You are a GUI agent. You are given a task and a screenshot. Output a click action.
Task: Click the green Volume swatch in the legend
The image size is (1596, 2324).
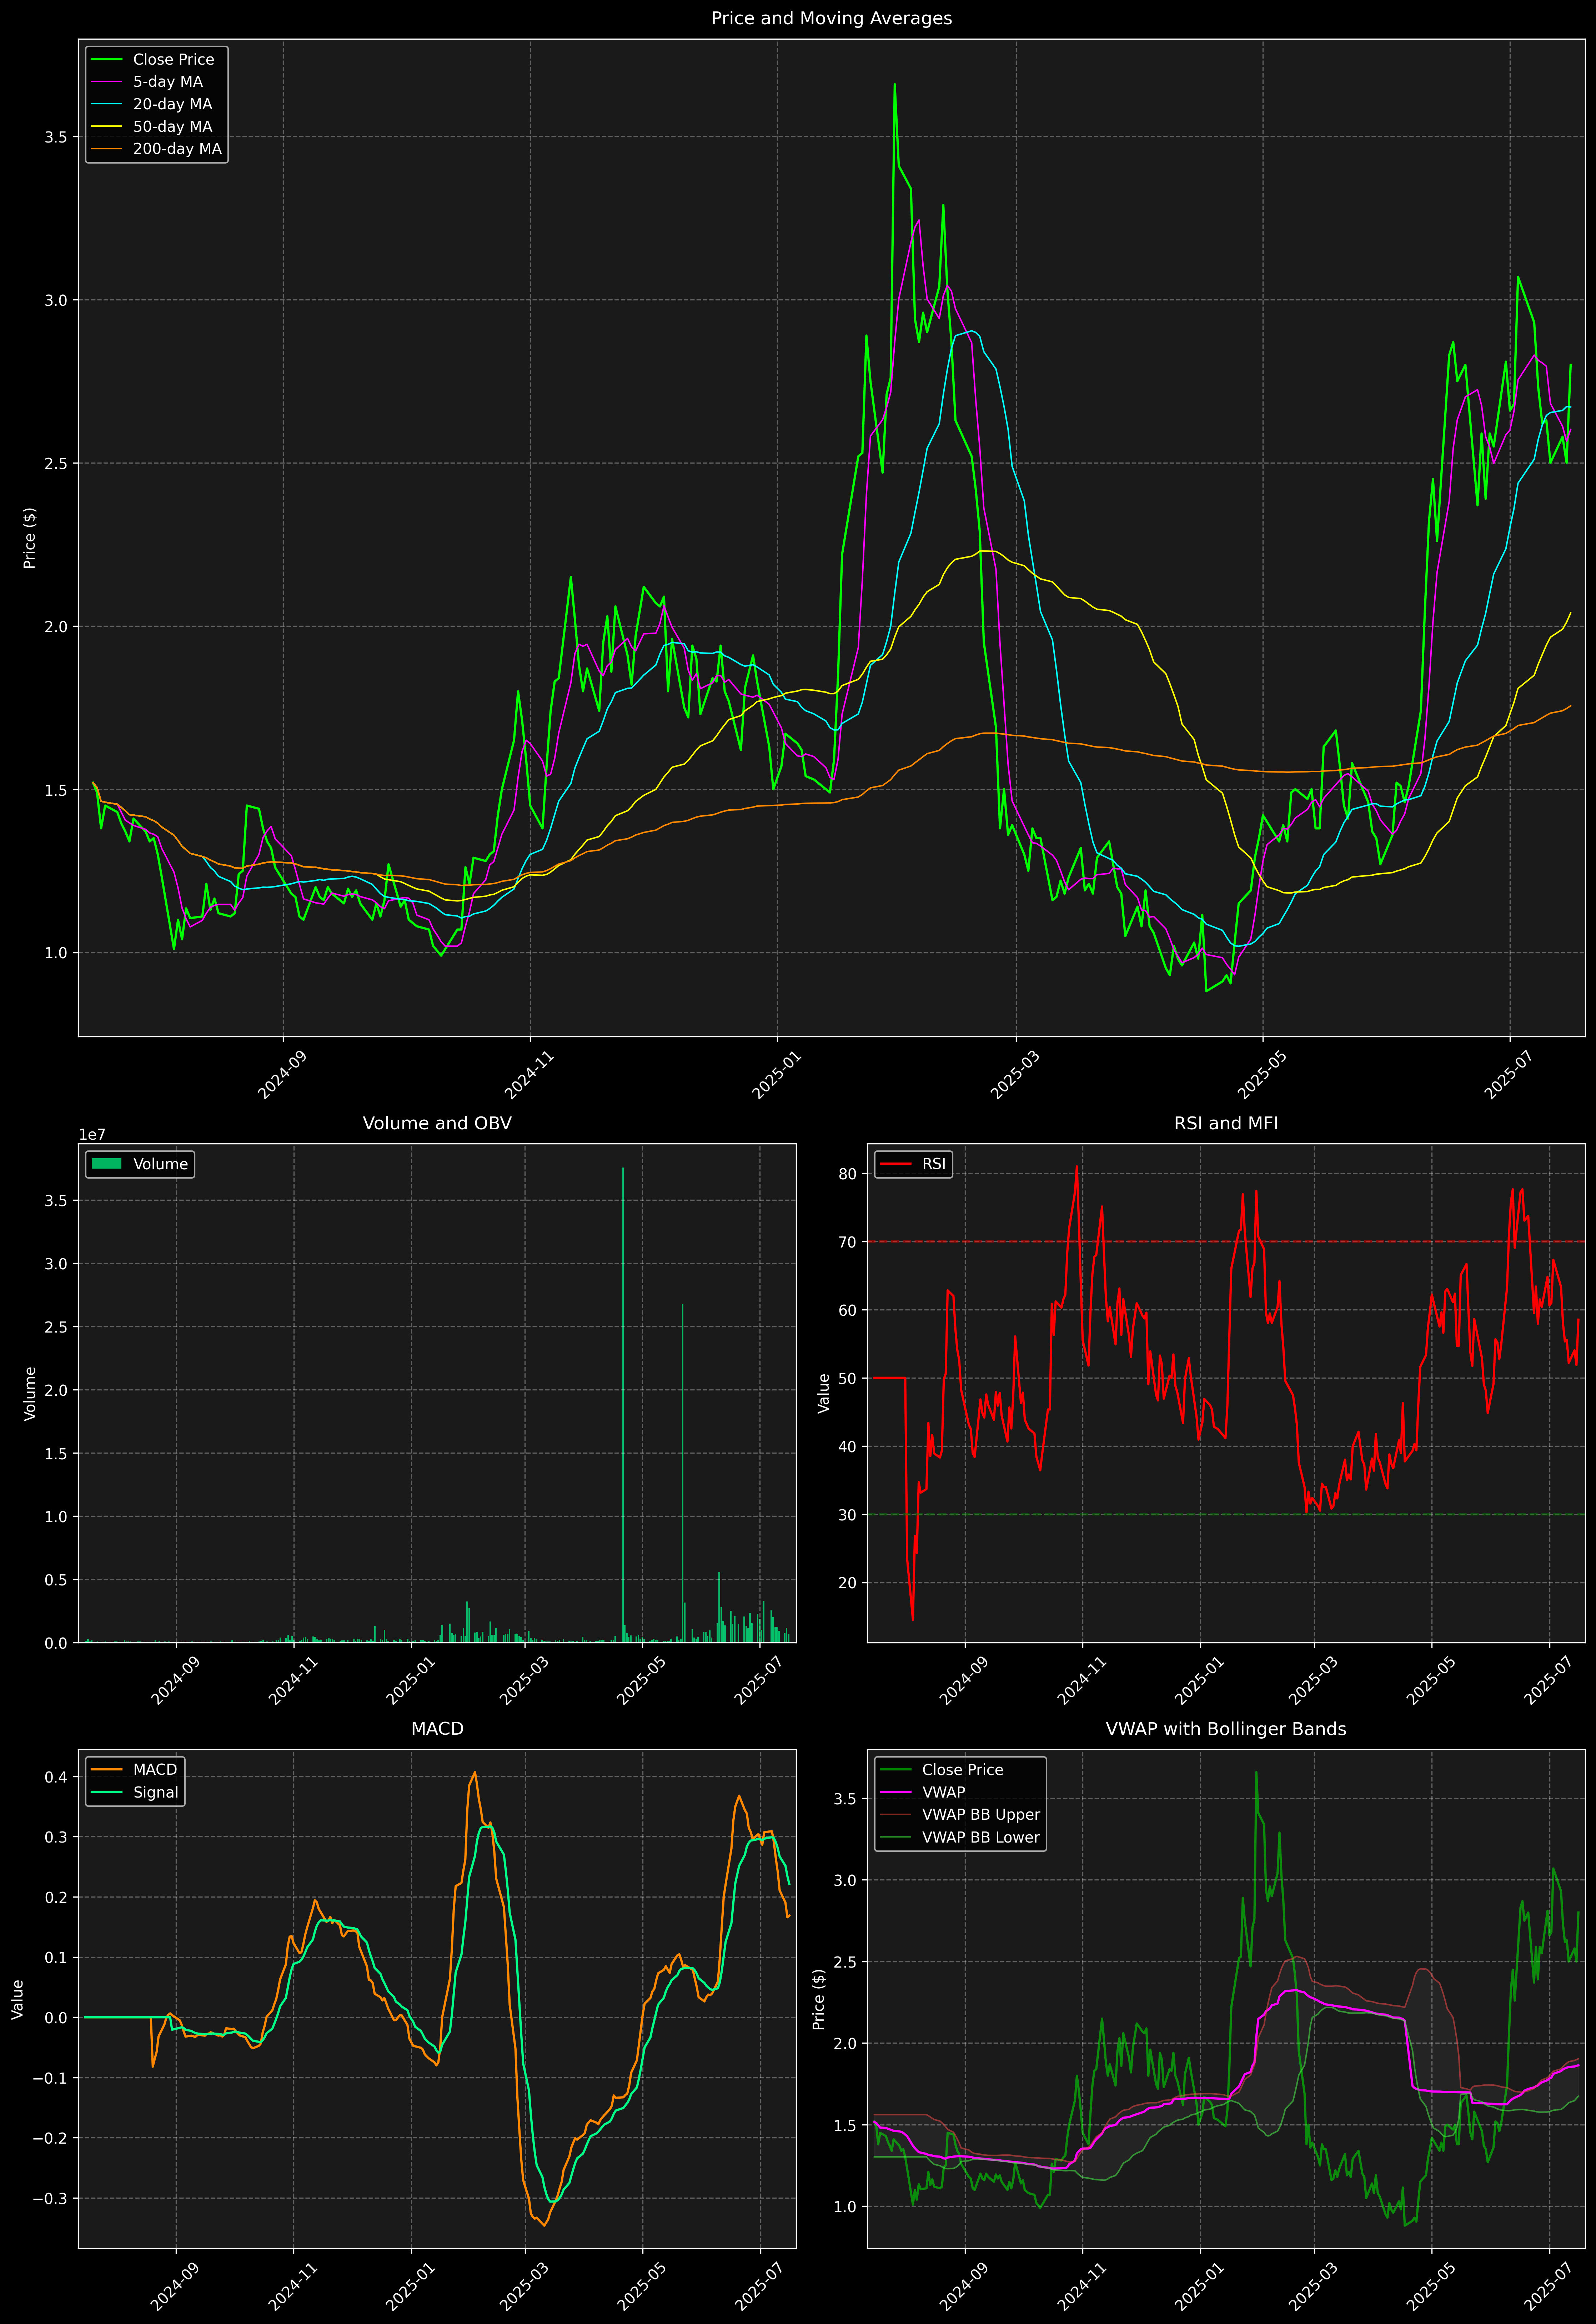[106, 1164]
